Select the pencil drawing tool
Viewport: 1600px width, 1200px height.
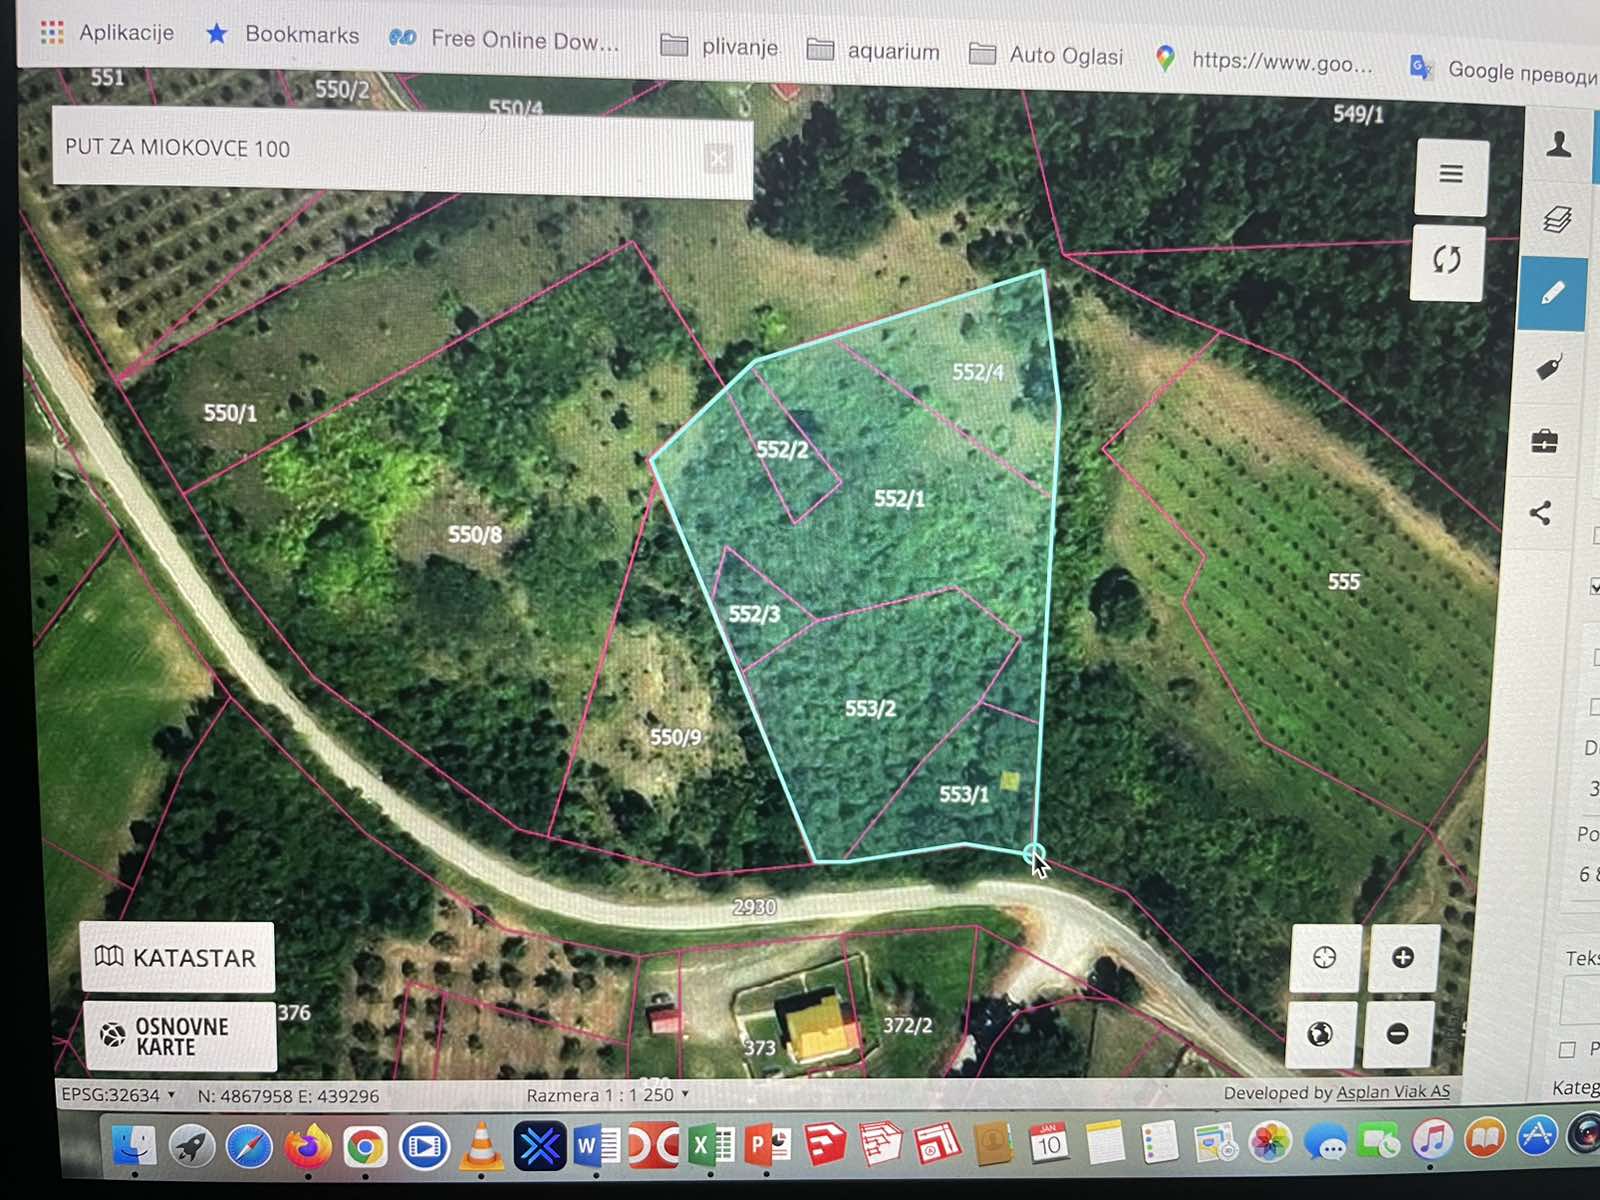pyautogui.click(x=1552, y=294)
